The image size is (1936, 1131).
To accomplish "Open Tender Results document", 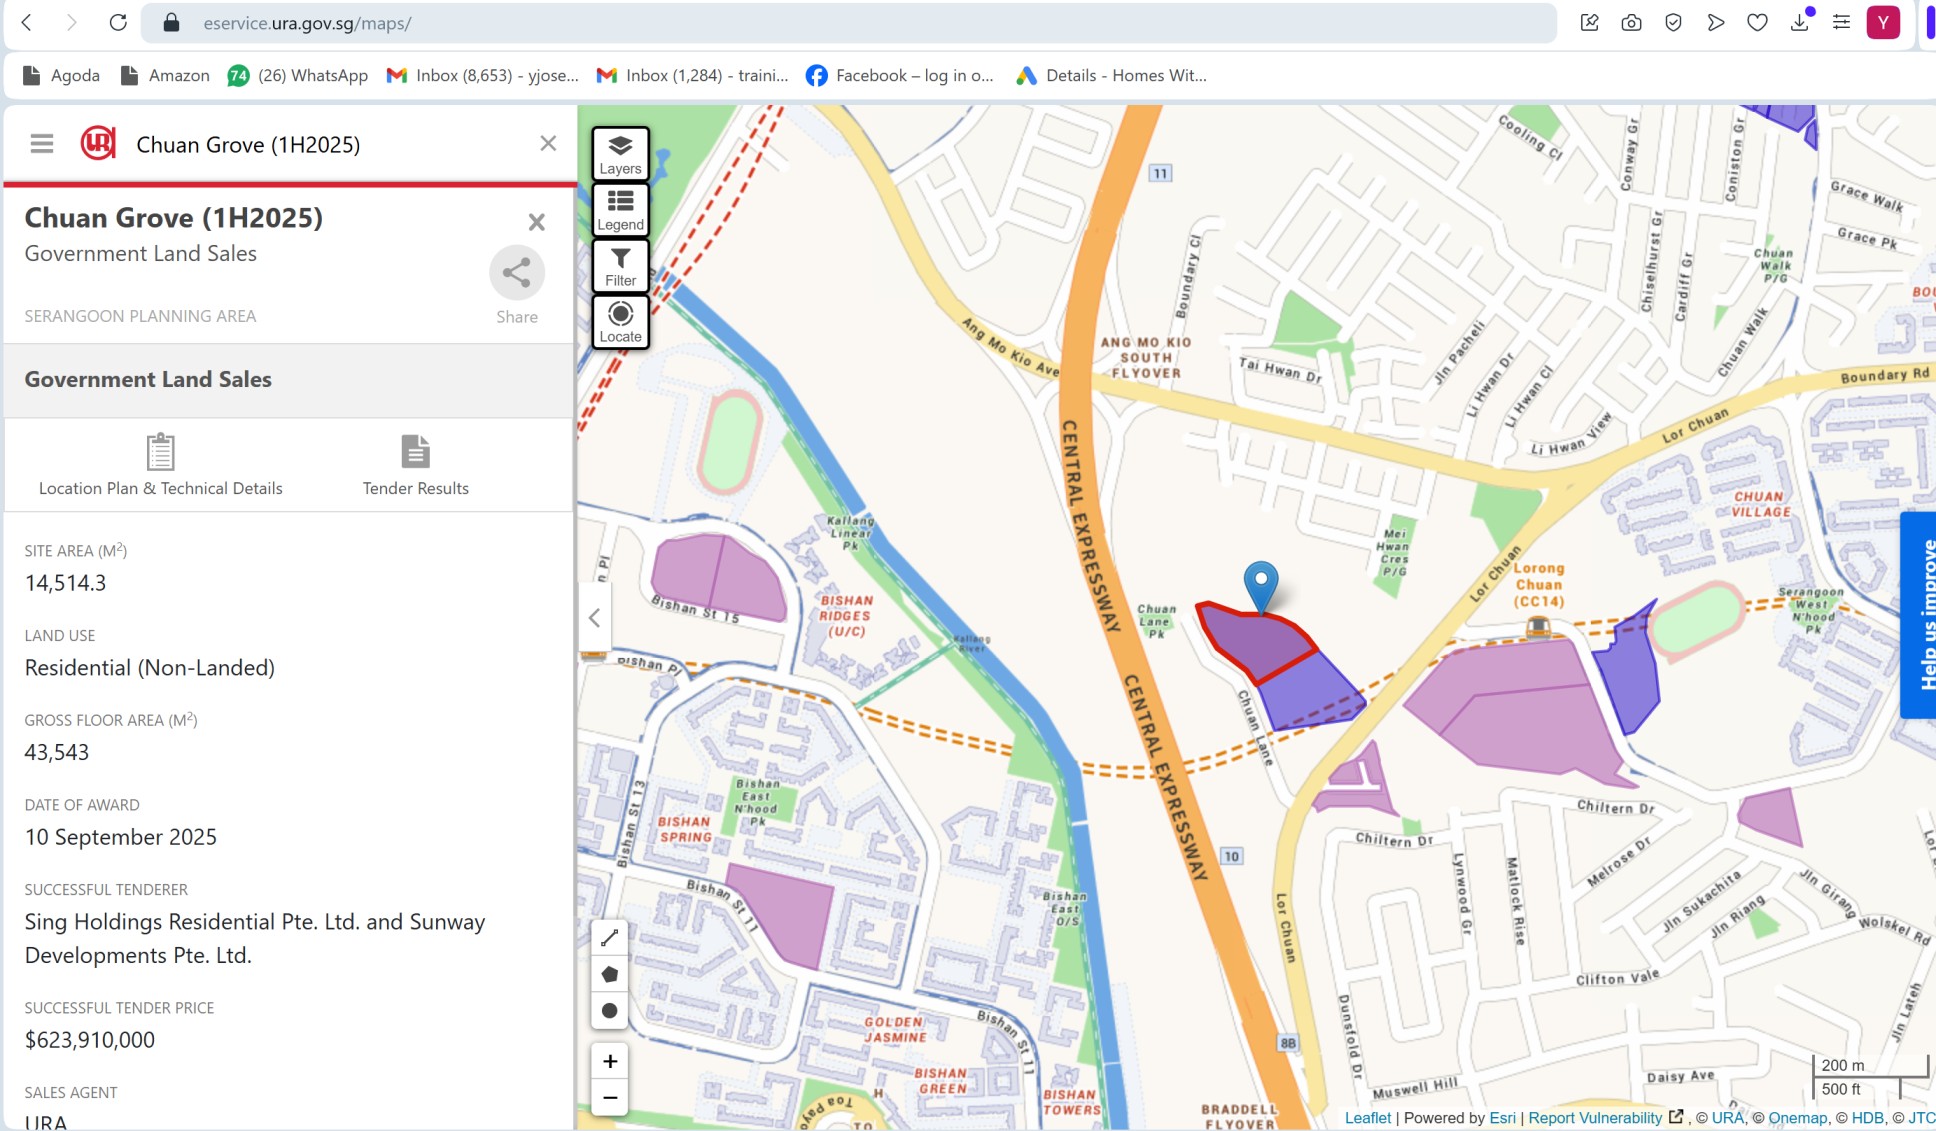I will pyautogui.click(x=416, y=465).
